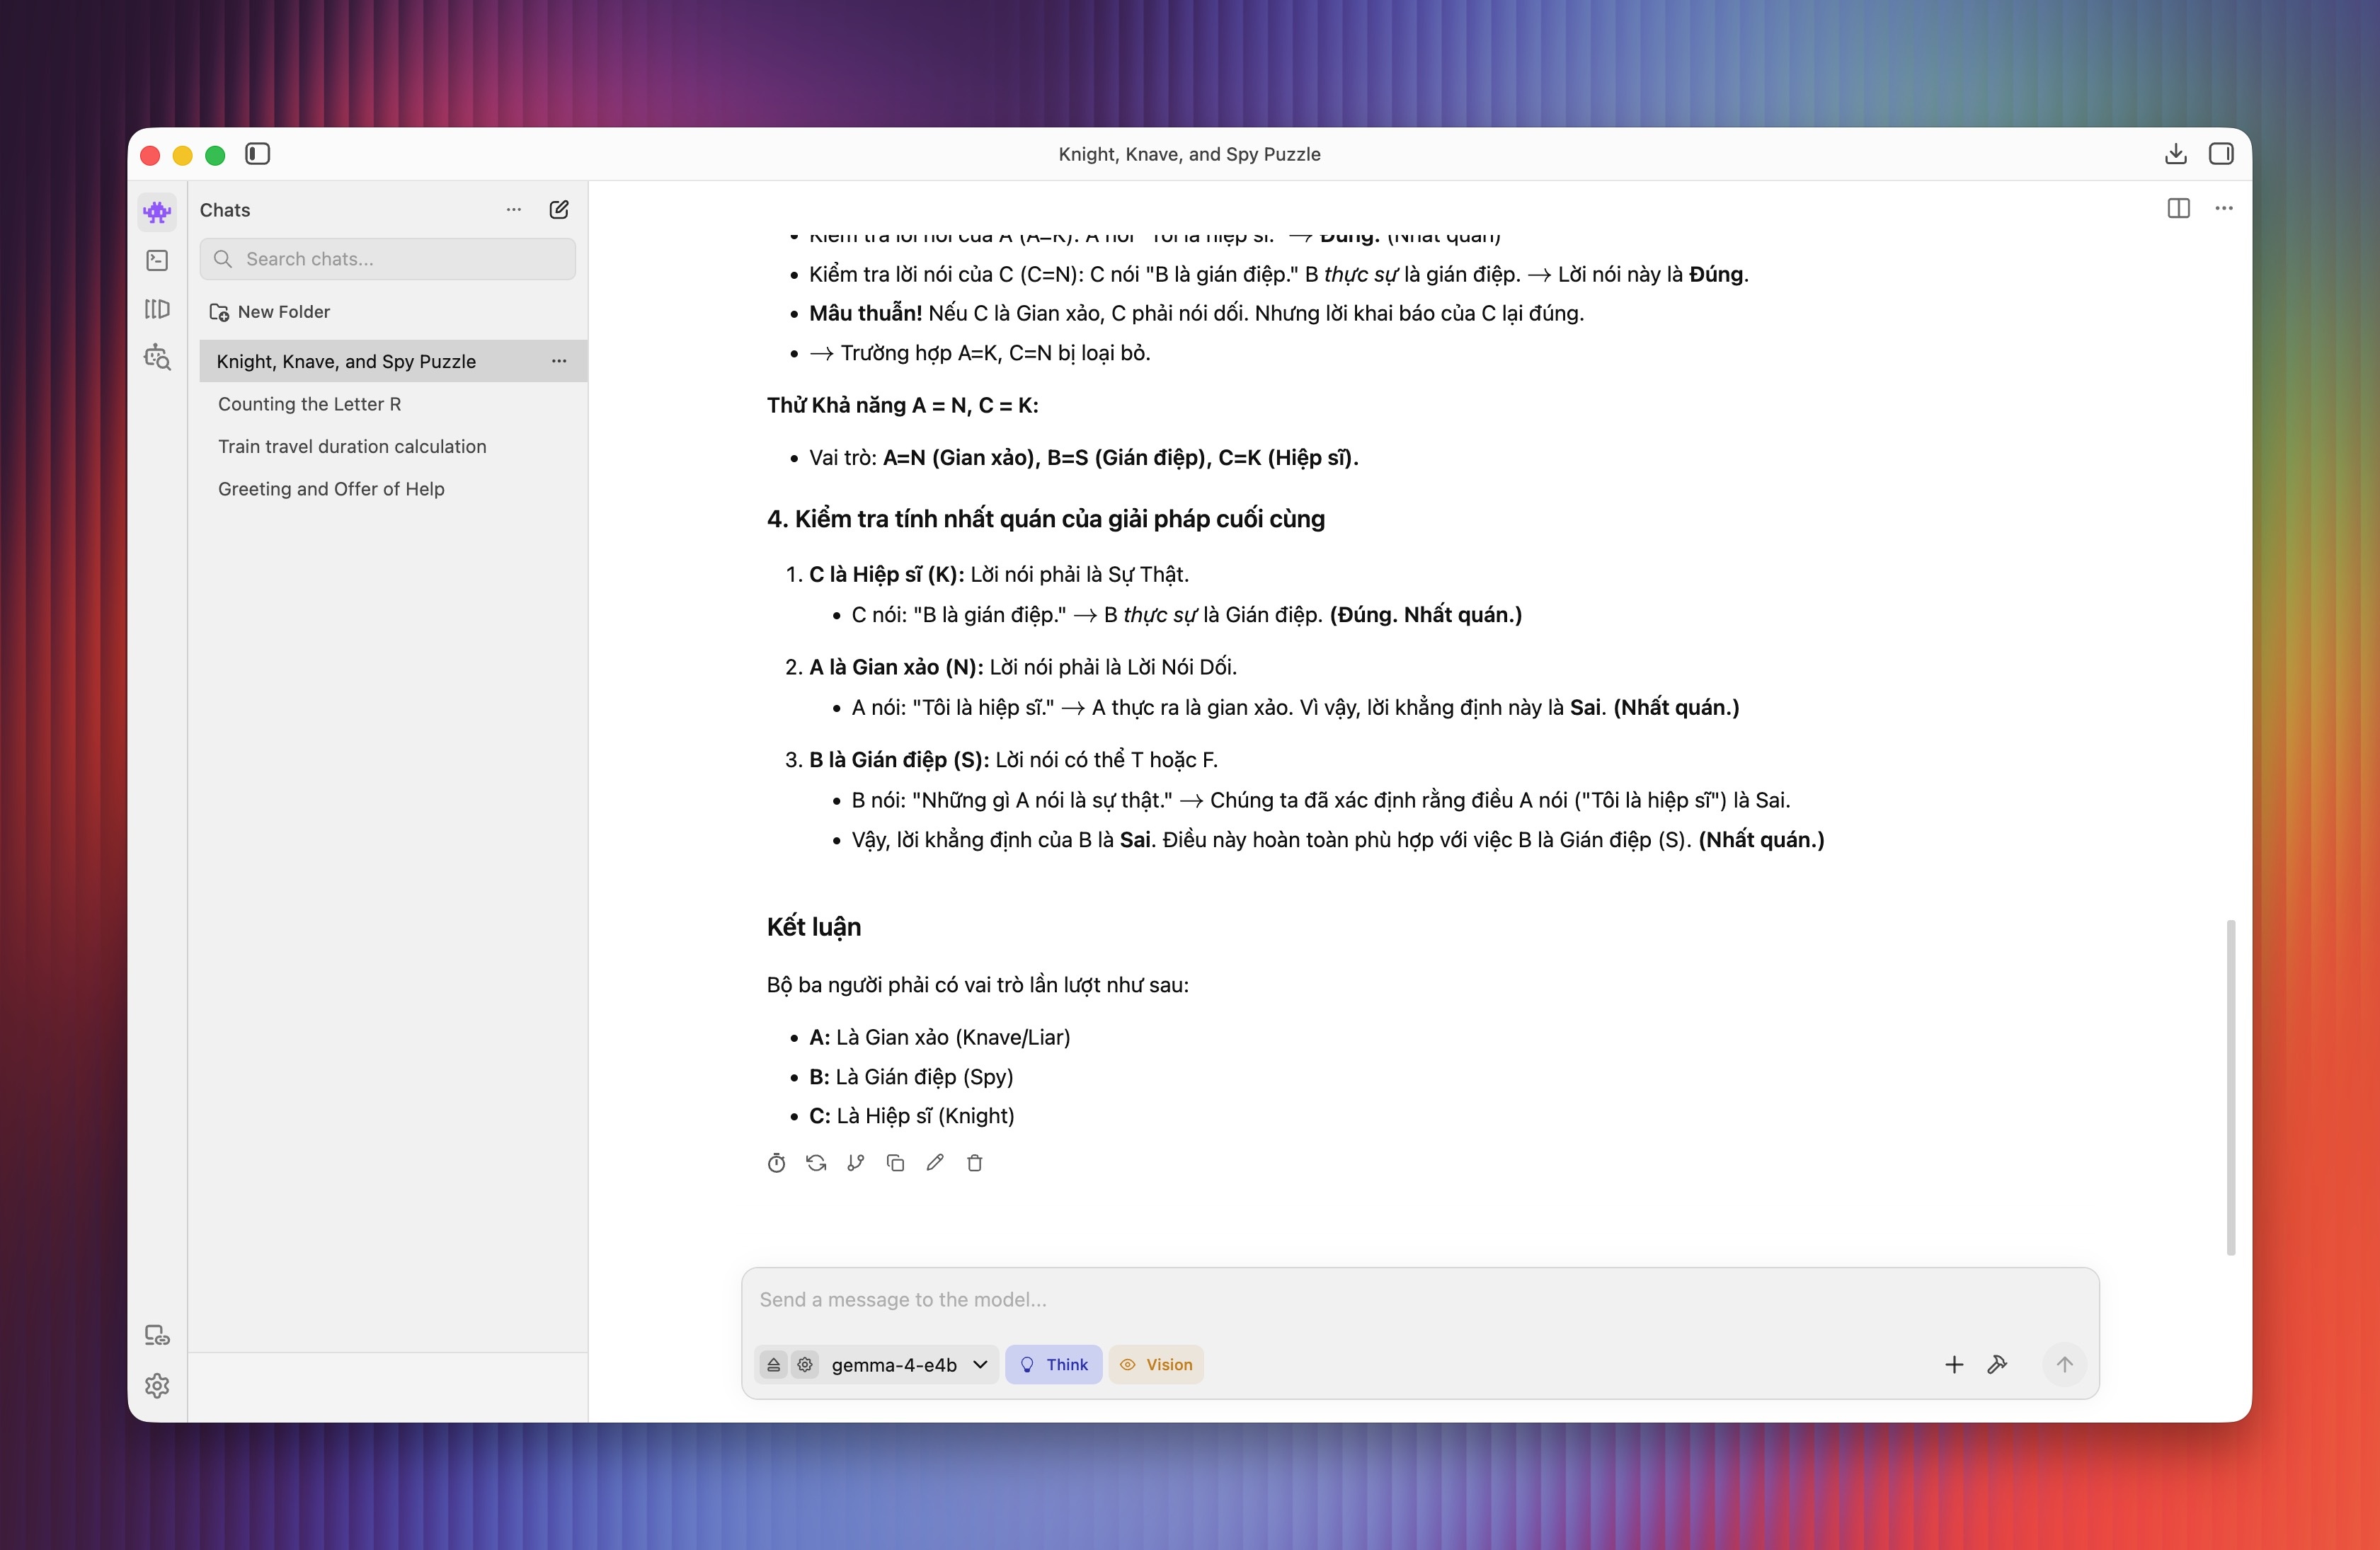This screenshot has height=1550, width=2380.
Task: Edit the message with pencil icon
Action: coord(935,1162)
